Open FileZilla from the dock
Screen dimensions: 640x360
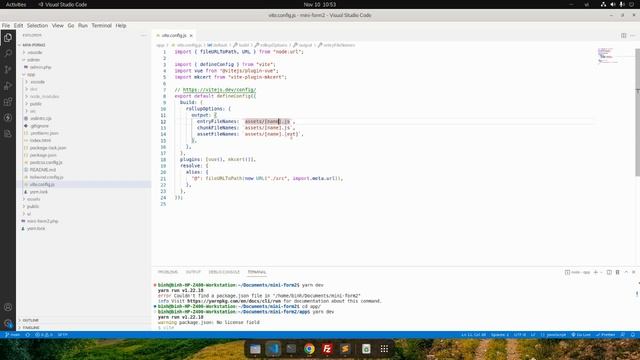pos(327,349)
